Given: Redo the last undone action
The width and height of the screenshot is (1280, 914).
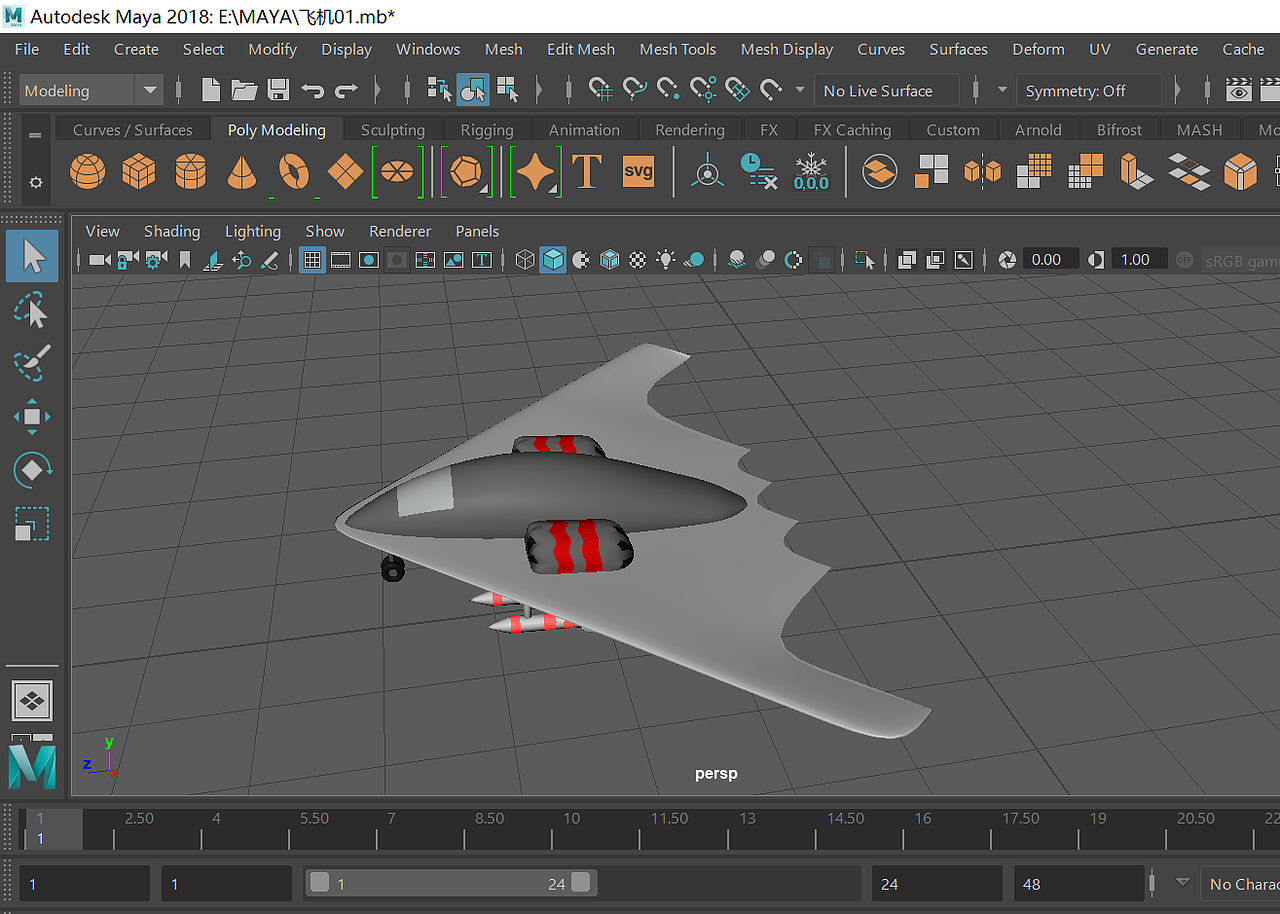Looking at the screenshot, I should [346, 91].
